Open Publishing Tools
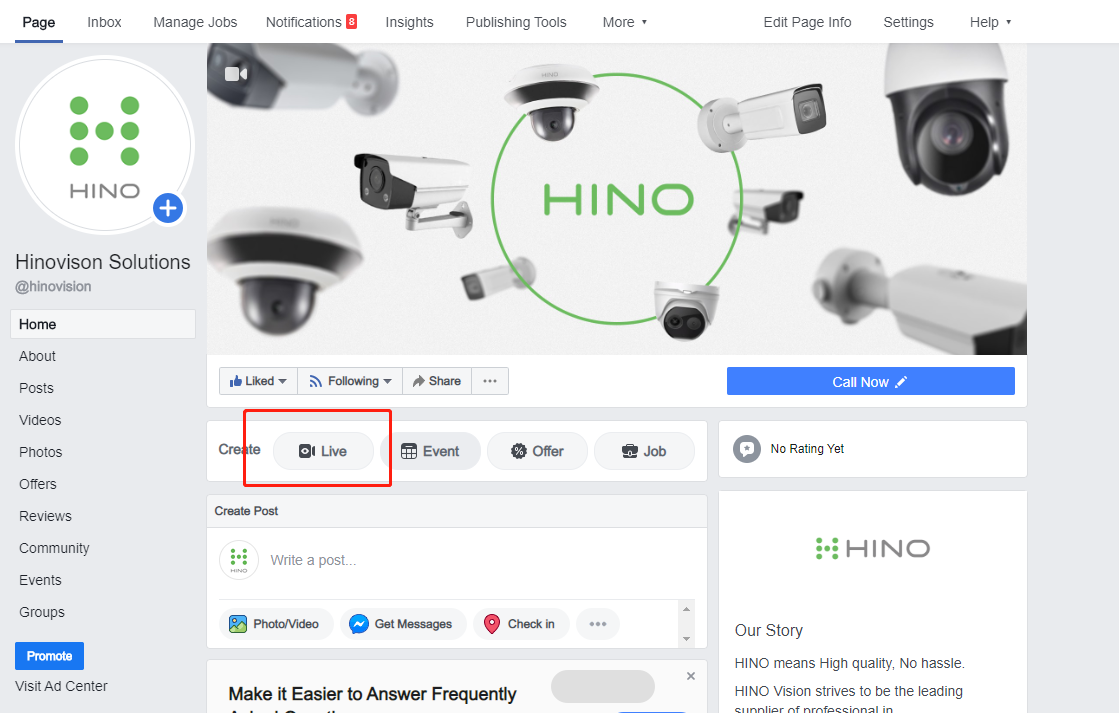The image size is (1119, 713). (516, 22)
